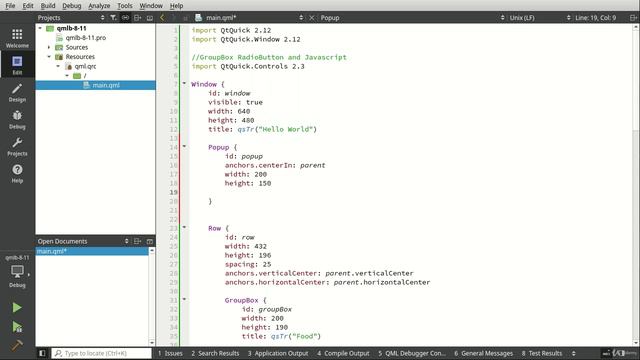
Task: Build project with the hammer icon
Action: click(x=17, y=345)
